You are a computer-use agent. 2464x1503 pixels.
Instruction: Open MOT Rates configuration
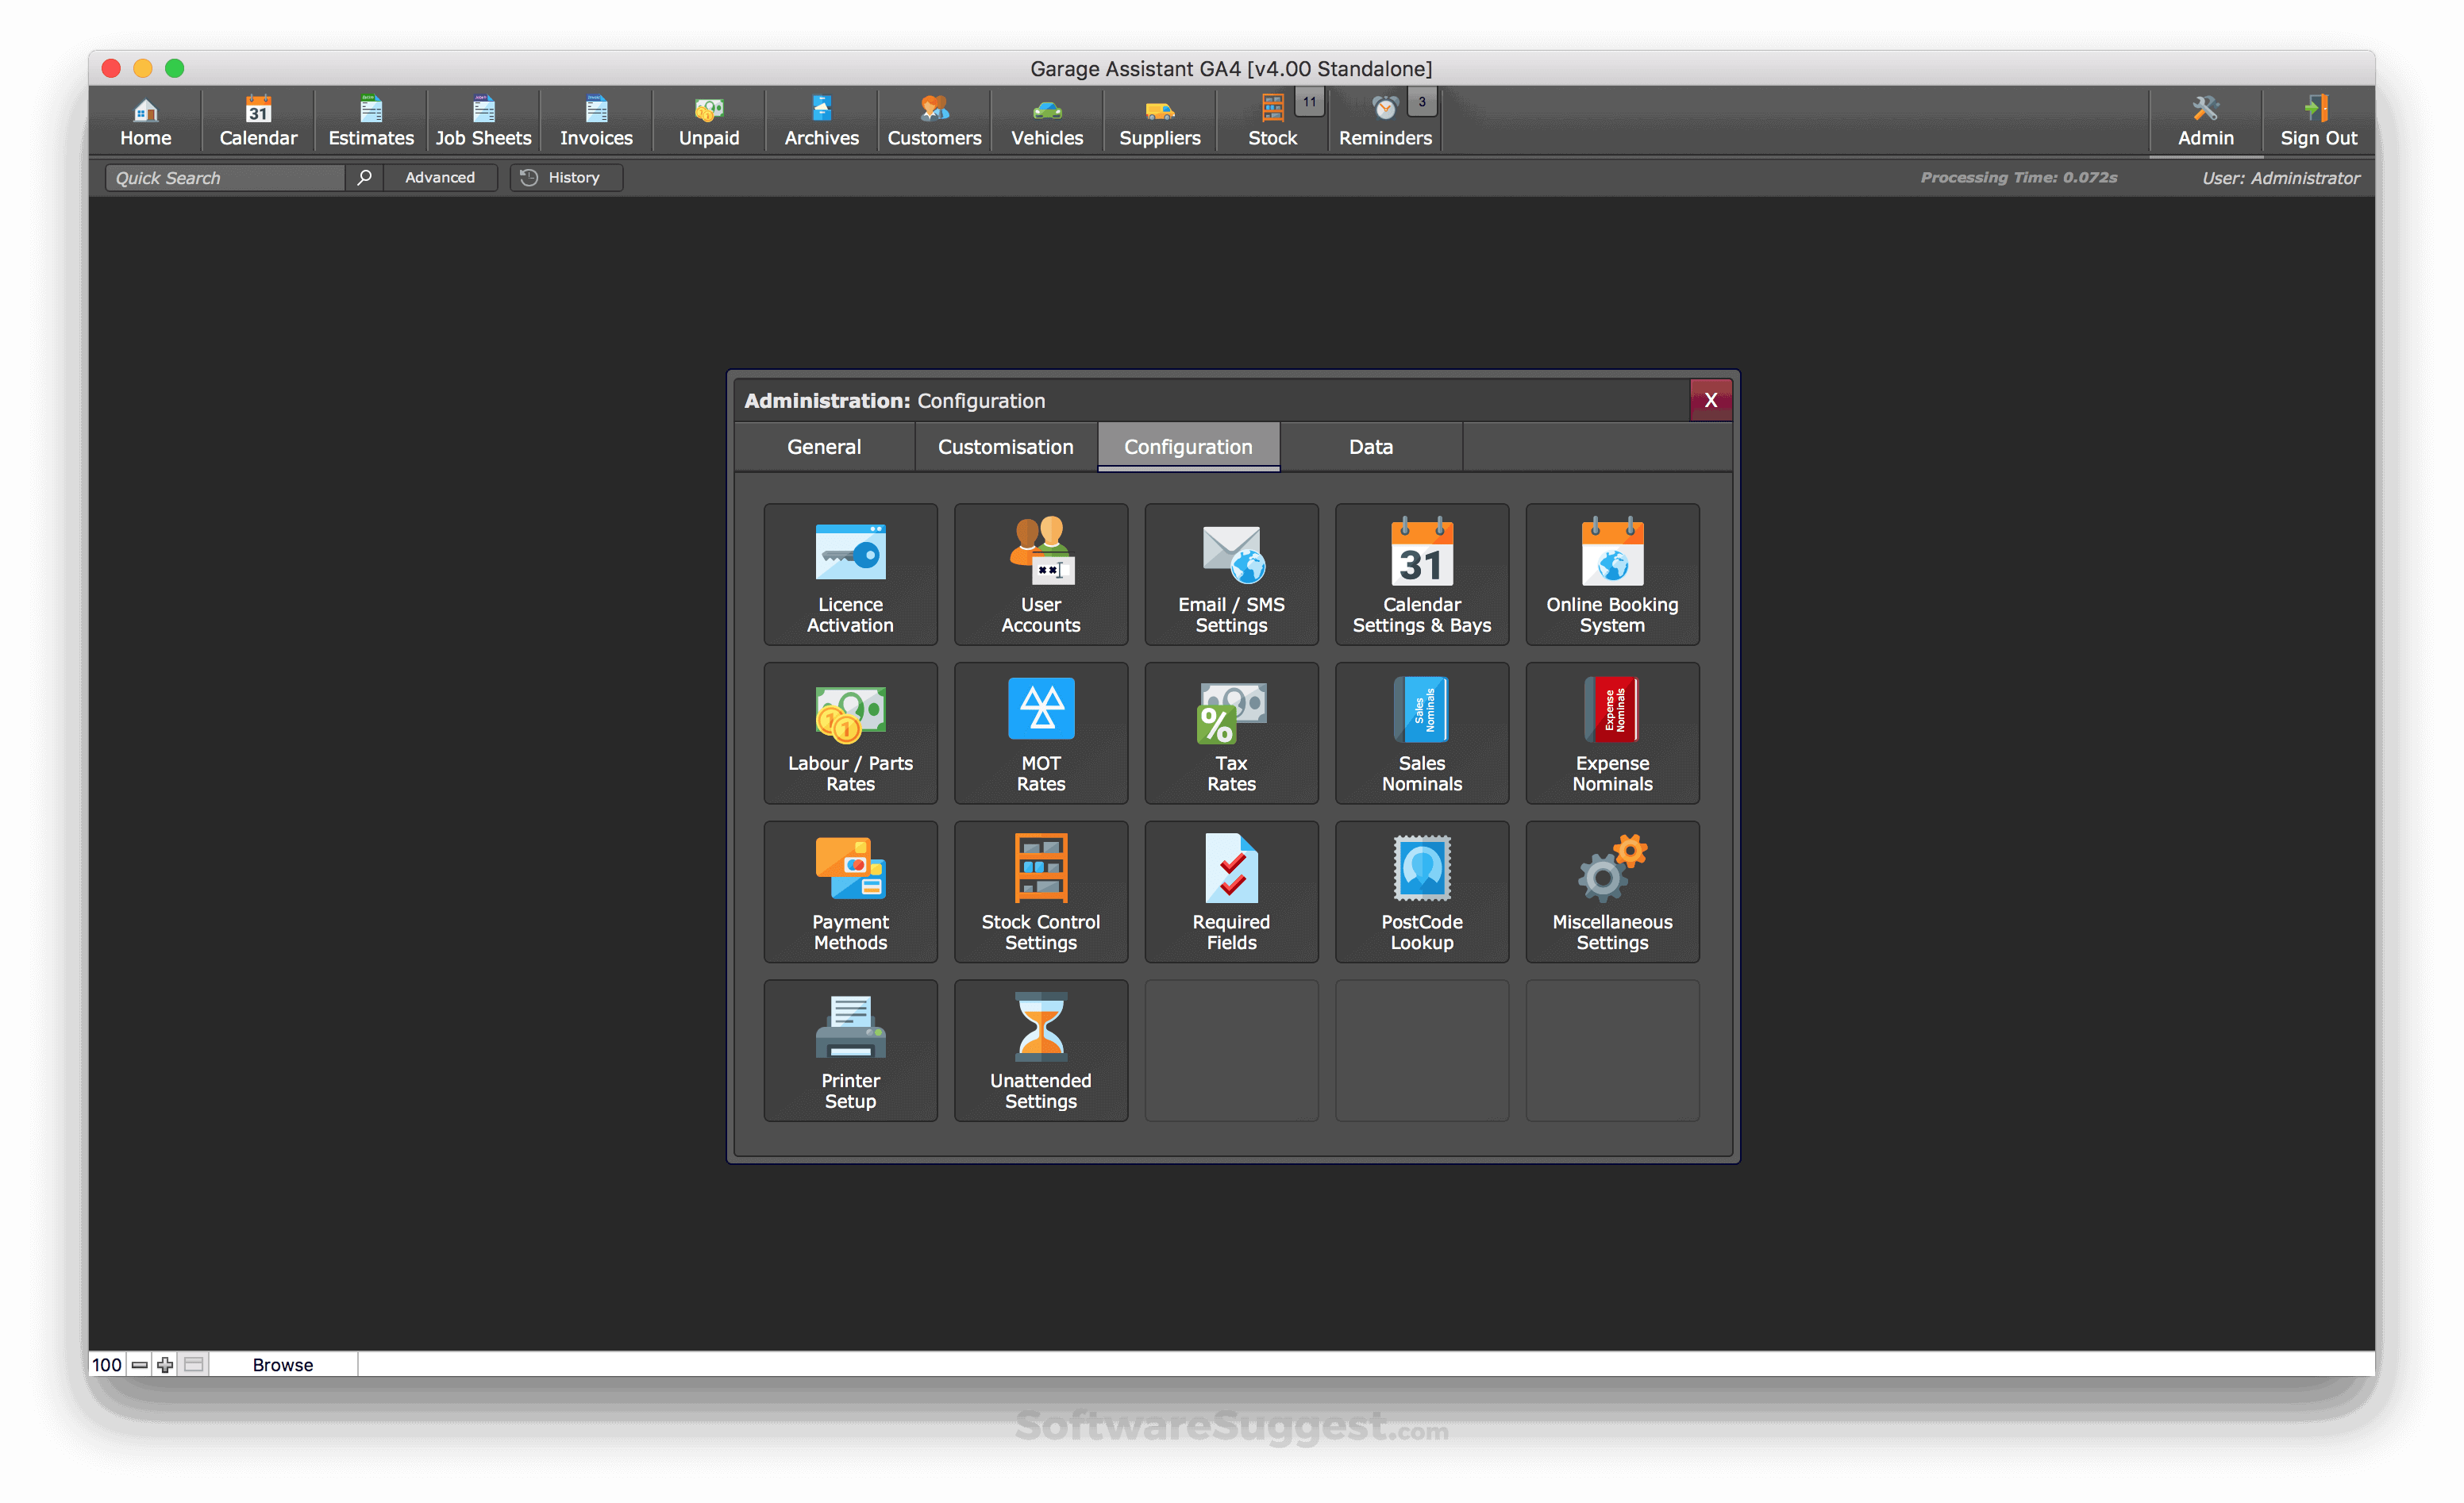tap(1040, 733)
